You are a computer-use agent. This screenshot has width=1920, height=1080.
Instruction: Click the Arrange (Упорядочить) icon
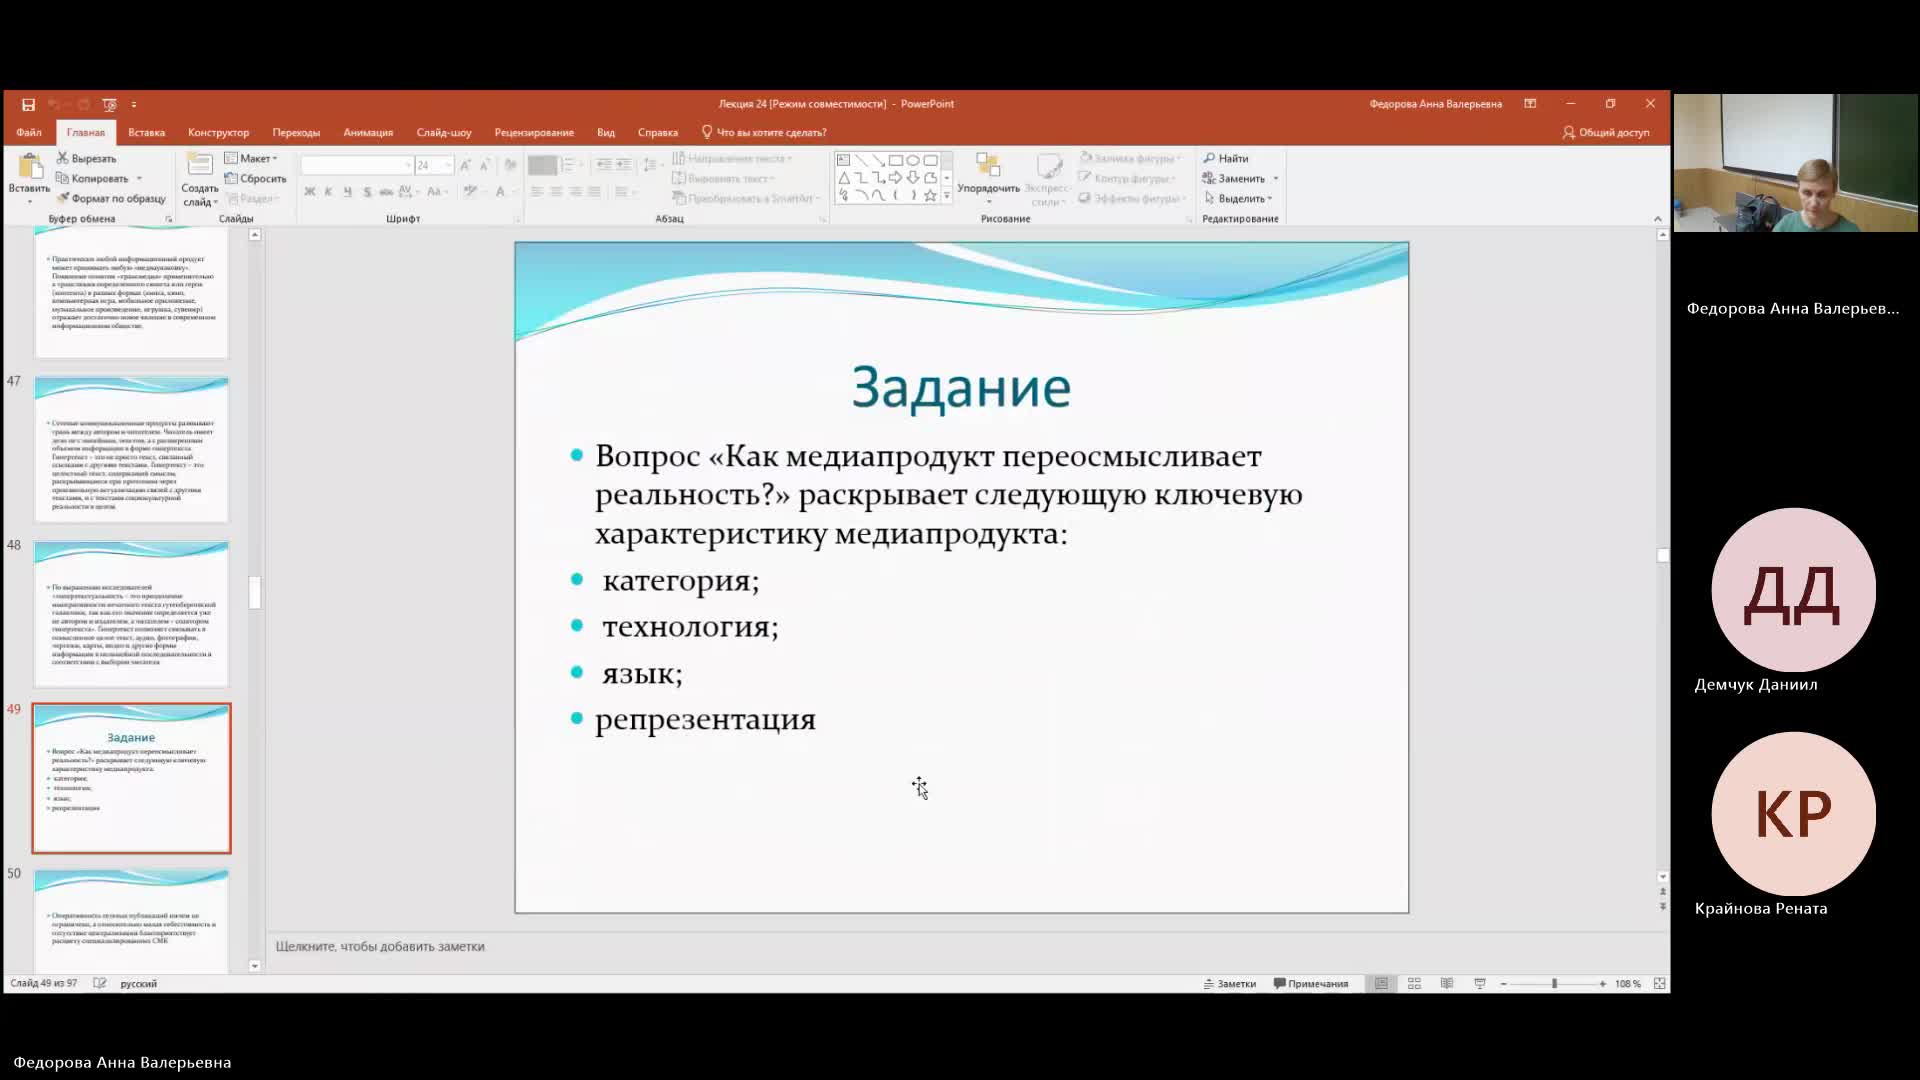pyautogui.click(x=988, y=166)
